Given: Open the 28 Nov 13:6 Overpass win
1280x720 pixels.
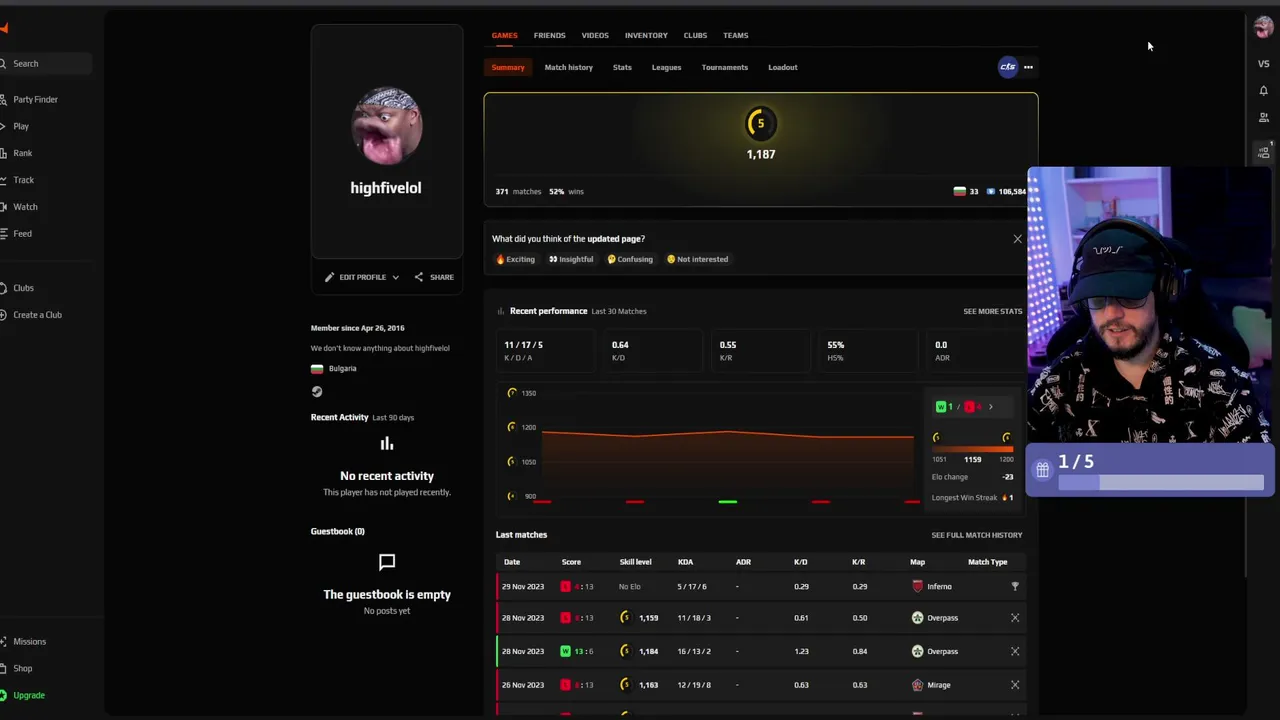Looking at the screenshot, I should [760, 652].
